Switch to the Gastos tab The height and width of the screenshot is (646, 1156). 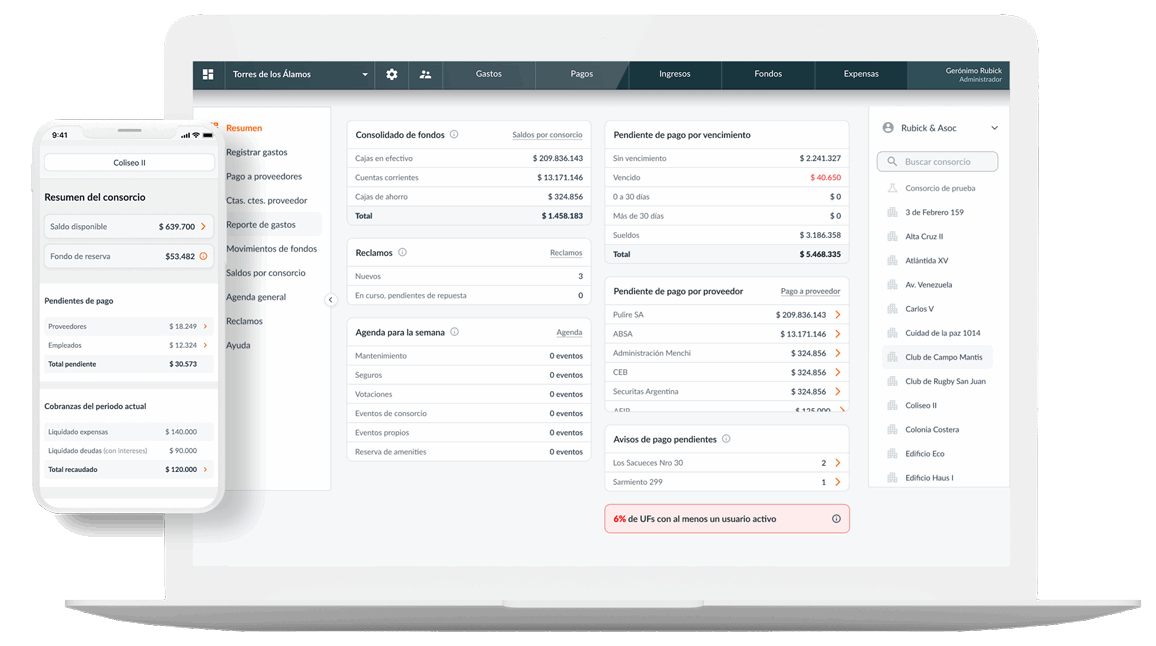(488, 74)
